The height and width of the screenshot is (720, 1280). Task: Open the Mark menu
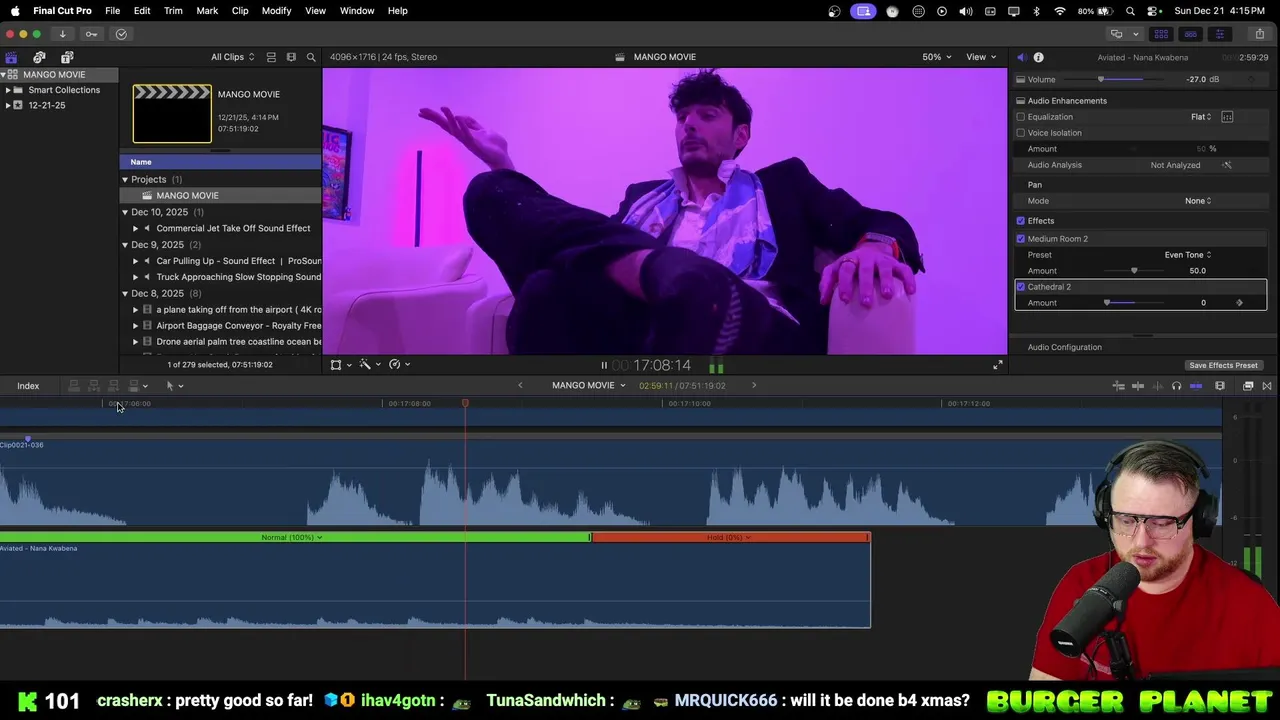pos(207,11)
